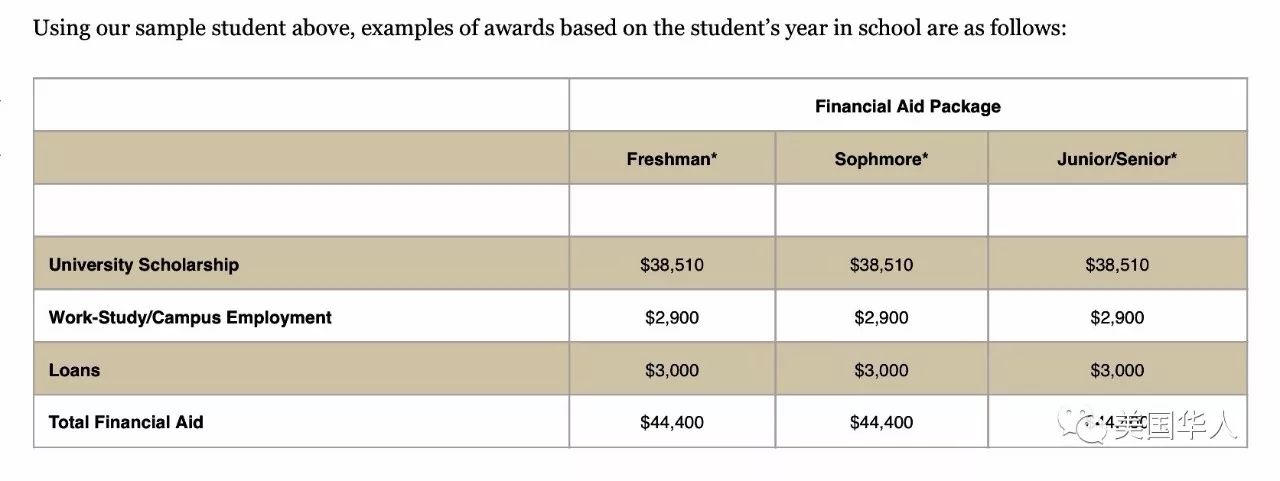This screenshot has height=481, width=1280.
Task: Click the Total Financial Aid row label
Action: [126, 422]
